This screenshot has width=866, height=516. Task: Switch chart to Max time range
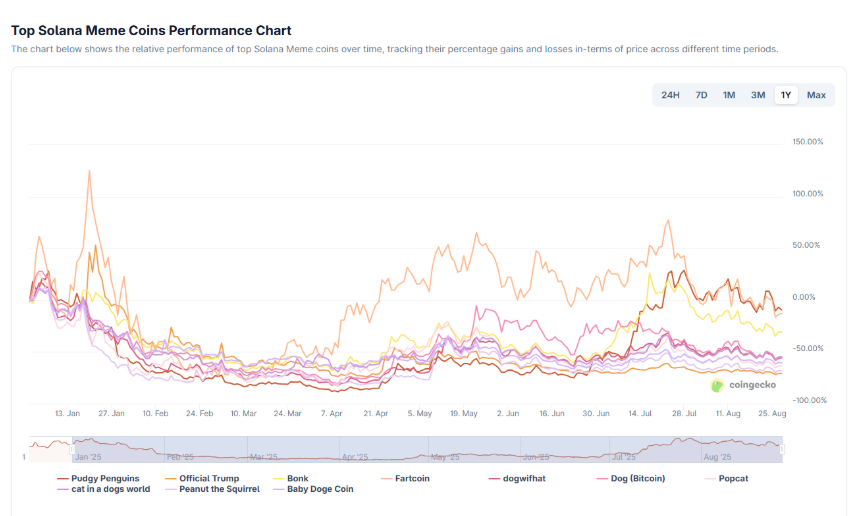tap(816, 95)
